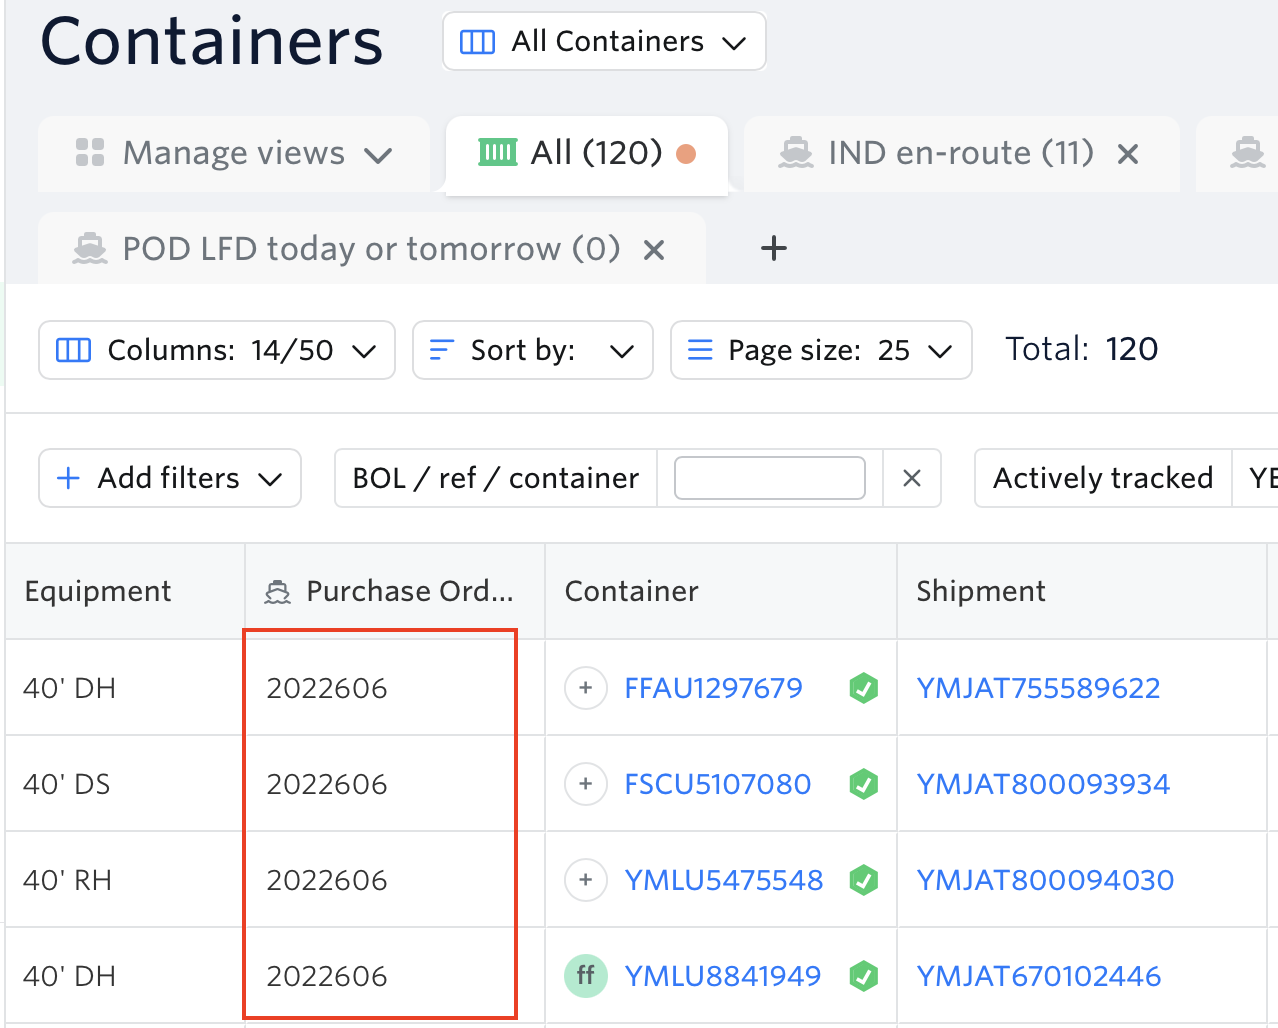The height and width of the screenshot is (1028, 1278).
Task: Click the green ff badge beside YMLU8841949
Action: 586,976
